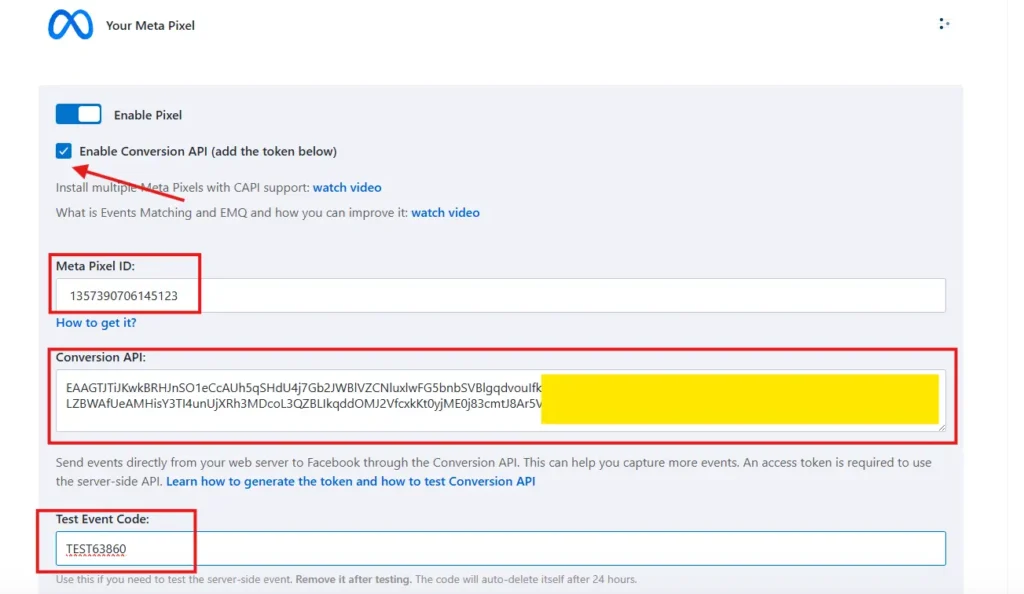This screenshot has height=594, width=1024.
Task: Open Learn how to generate the token link
Action: (351, 481)
